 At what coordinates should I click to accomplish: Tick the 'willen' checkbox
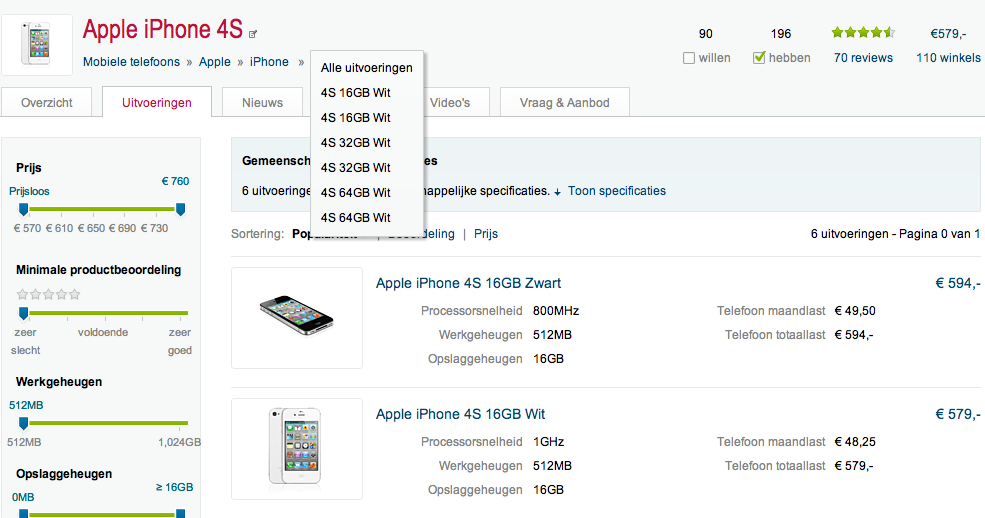(689, 58)
